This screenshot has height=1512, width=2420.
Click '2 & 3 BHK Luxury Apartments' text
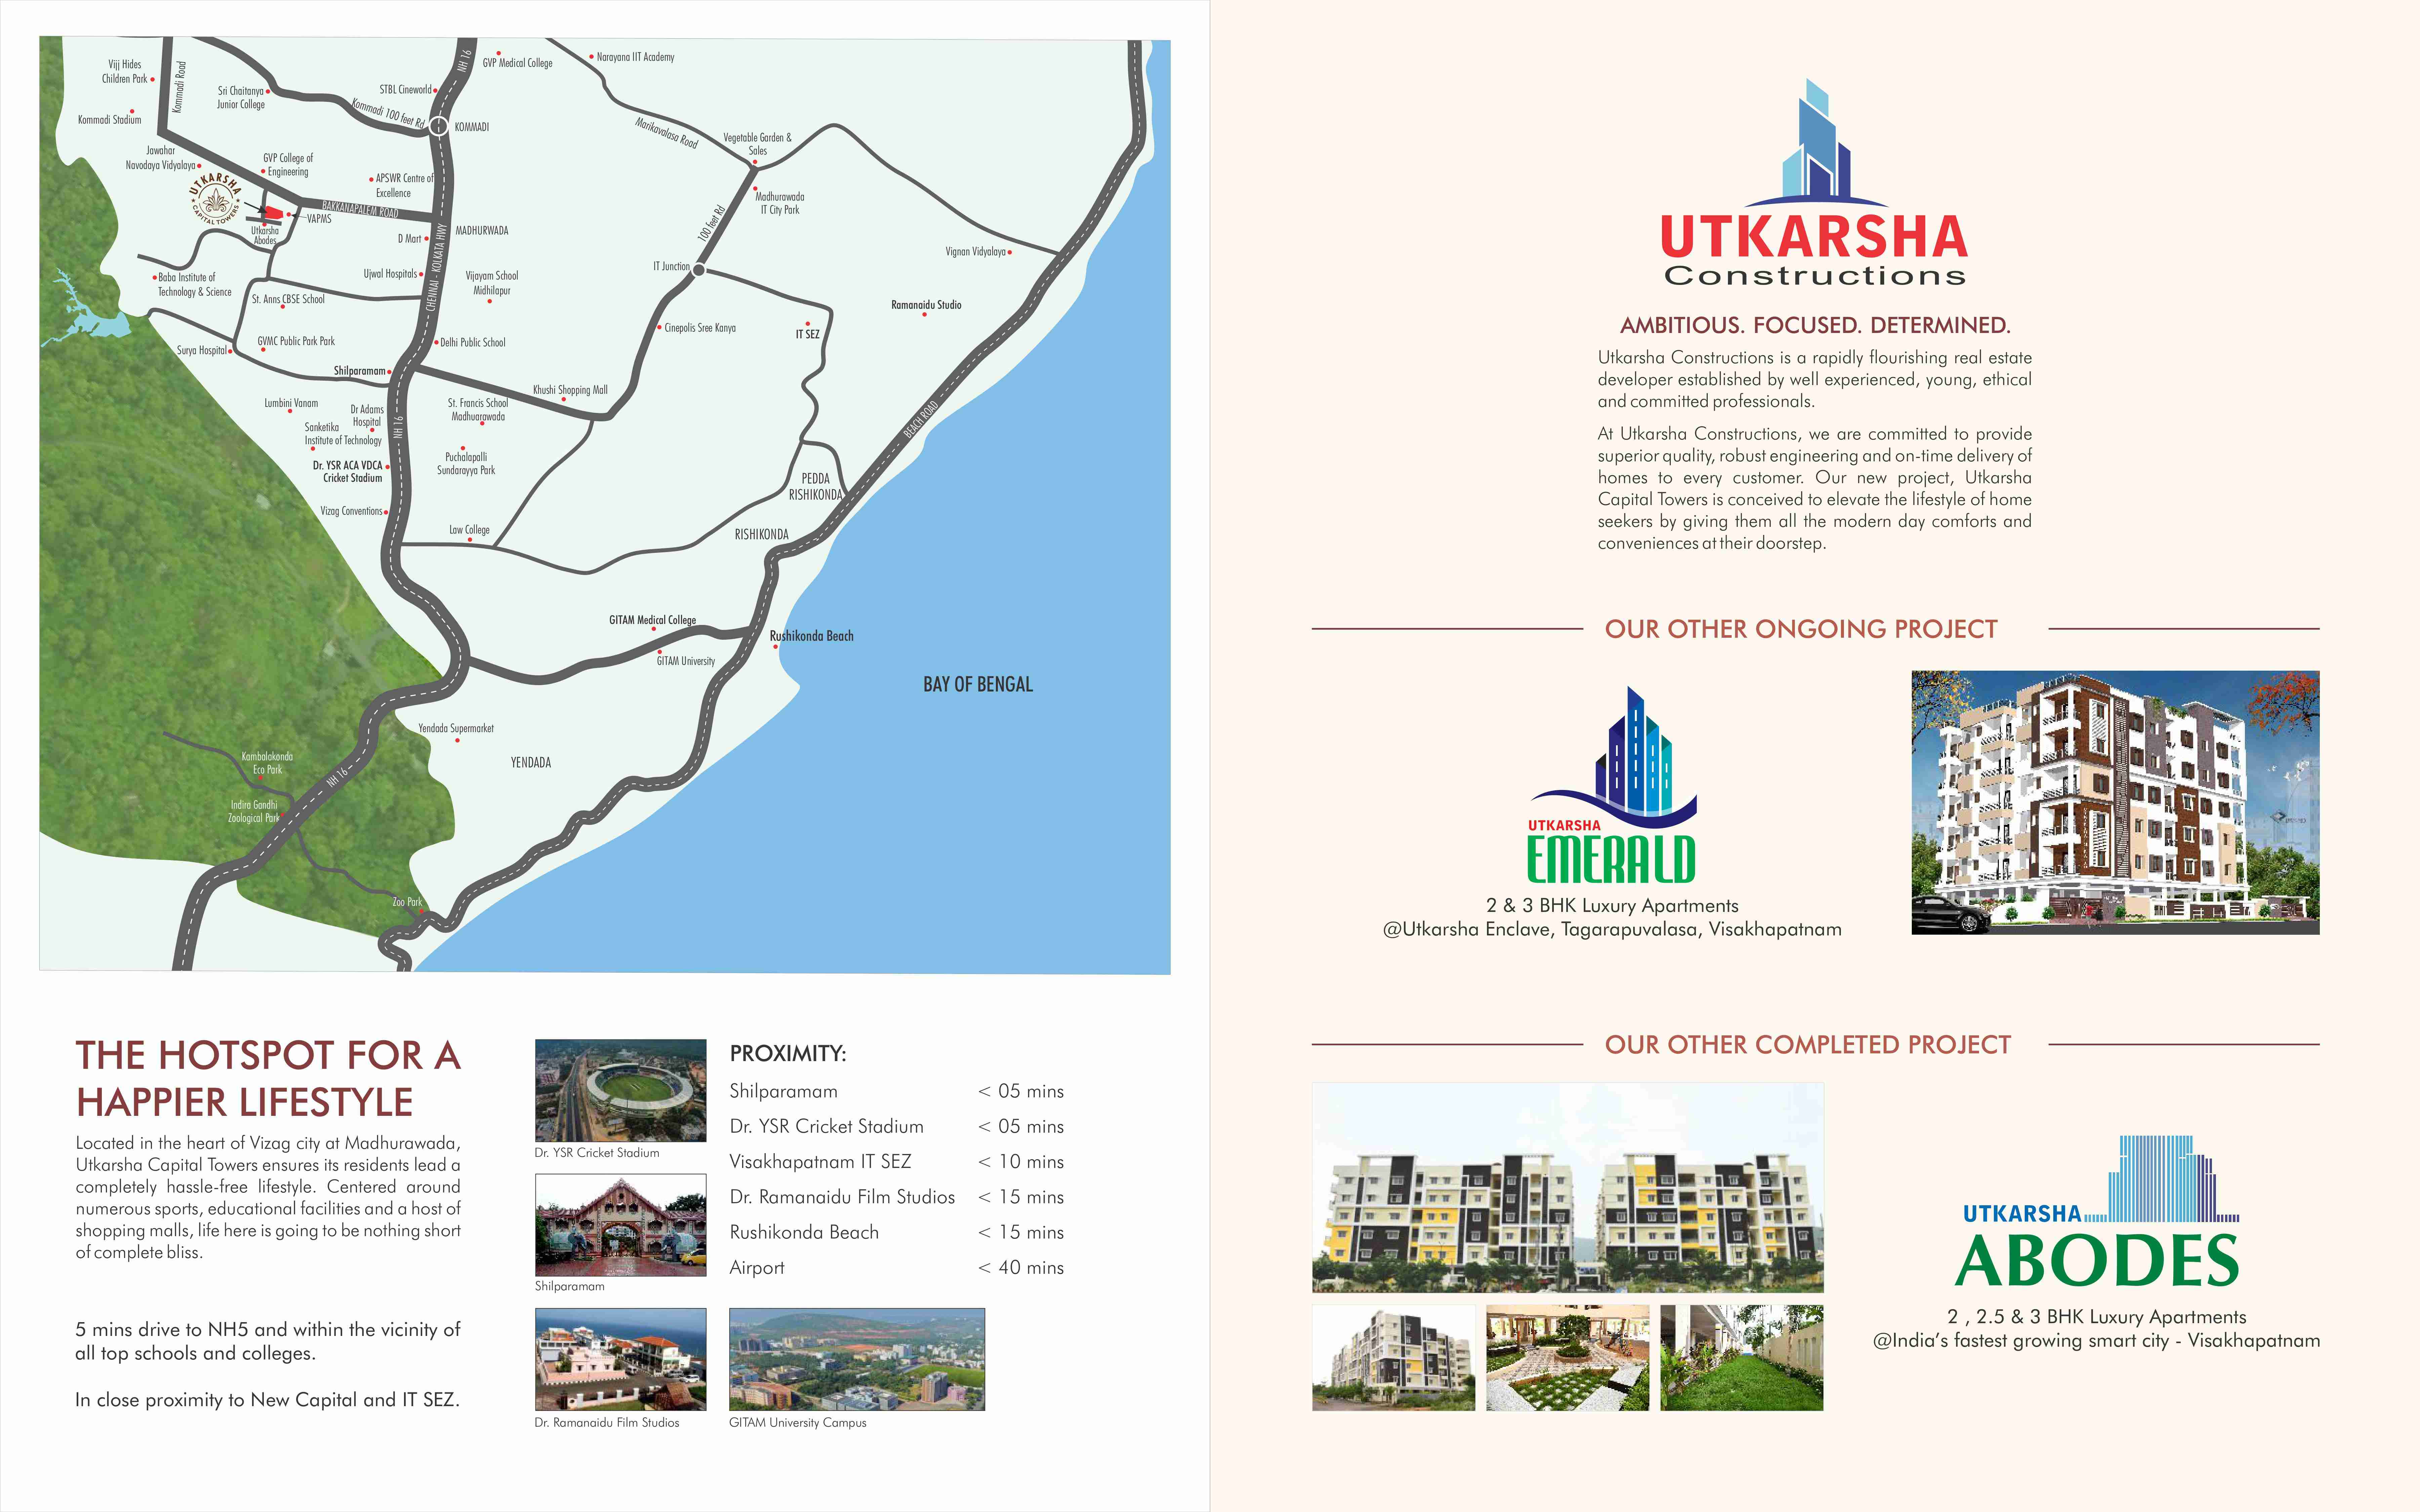pos(1612,906)
